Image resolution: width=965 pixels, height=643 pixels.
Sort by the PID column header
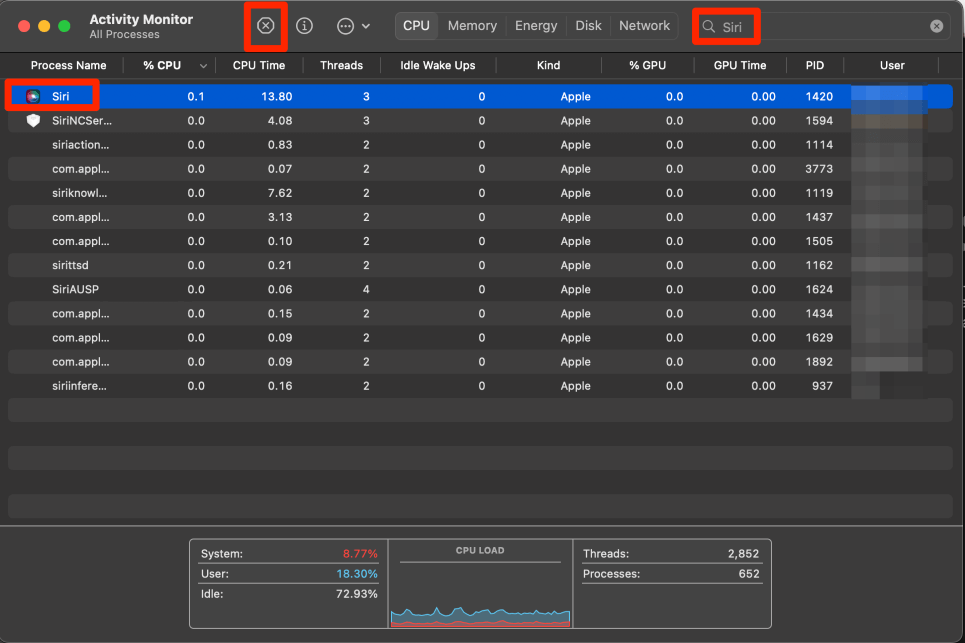(814, 65)
